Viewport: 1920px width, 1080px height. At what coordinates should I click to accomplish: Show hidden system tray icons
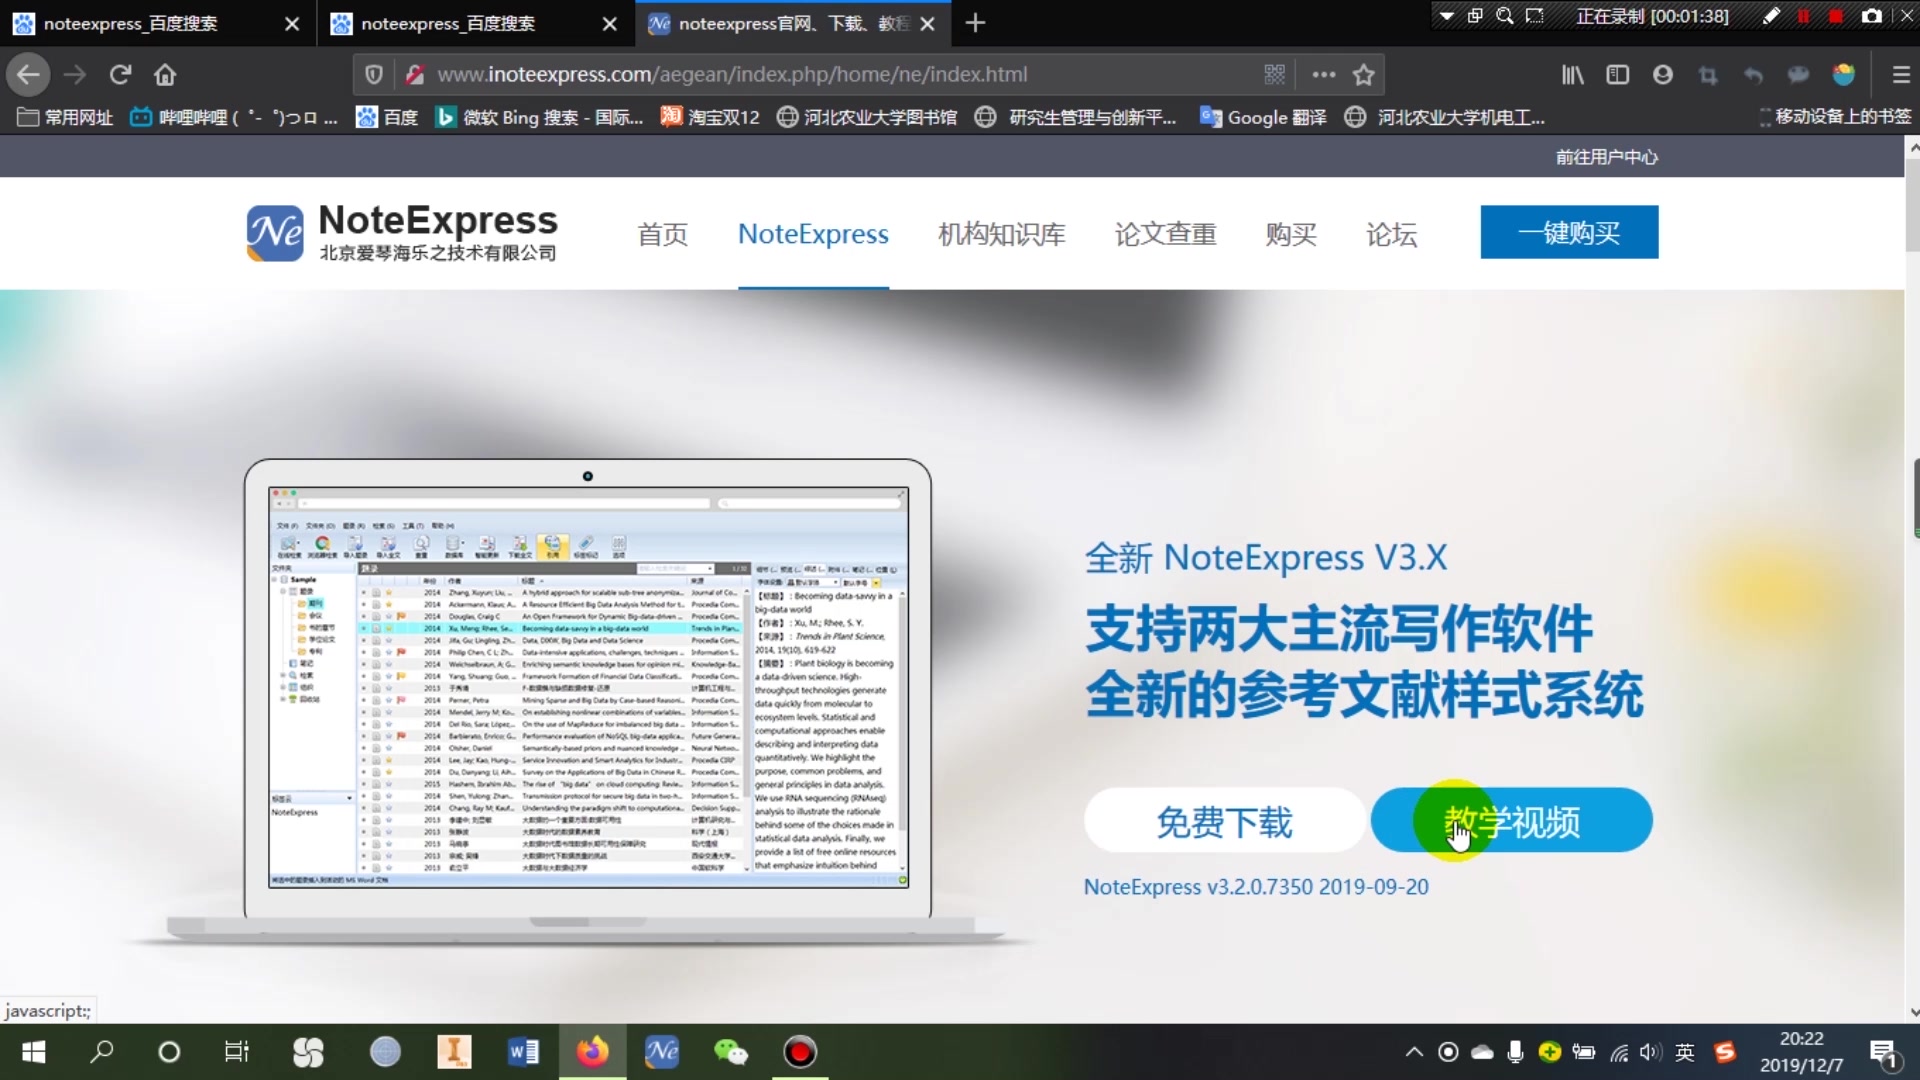[1414, 1052]
